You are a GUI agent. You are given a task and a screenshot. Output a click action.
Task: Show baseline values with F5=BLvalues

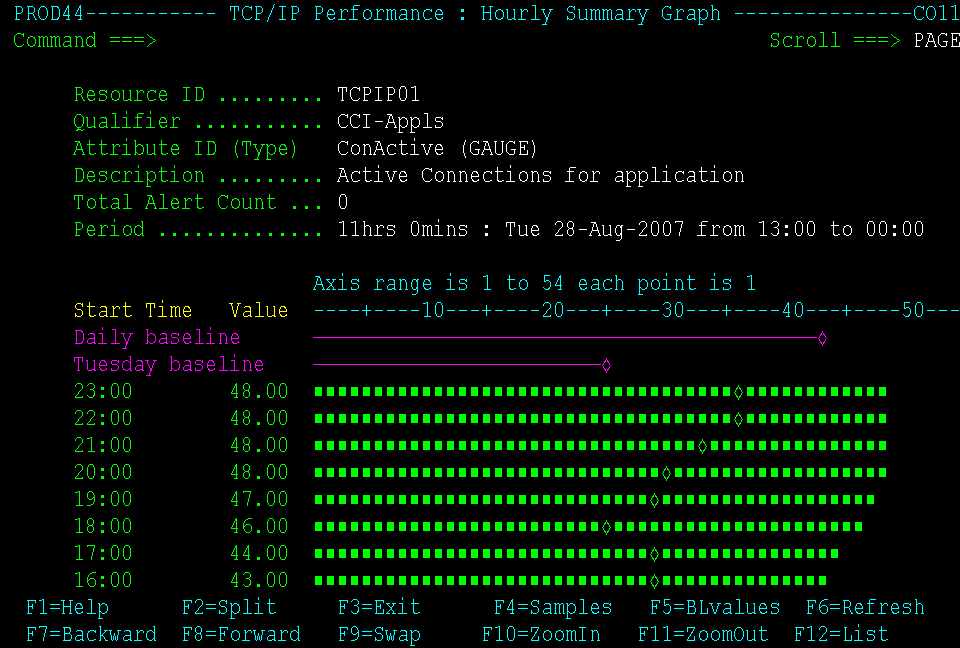click(715, 608)
